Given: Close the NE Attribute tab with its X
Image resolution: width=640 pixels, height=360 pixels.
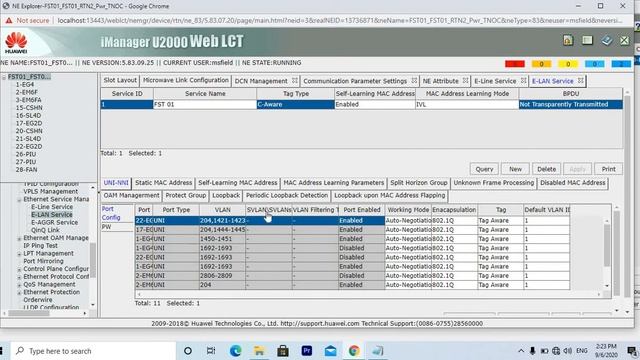Looking at the screenshot, I should pos(465,80).
